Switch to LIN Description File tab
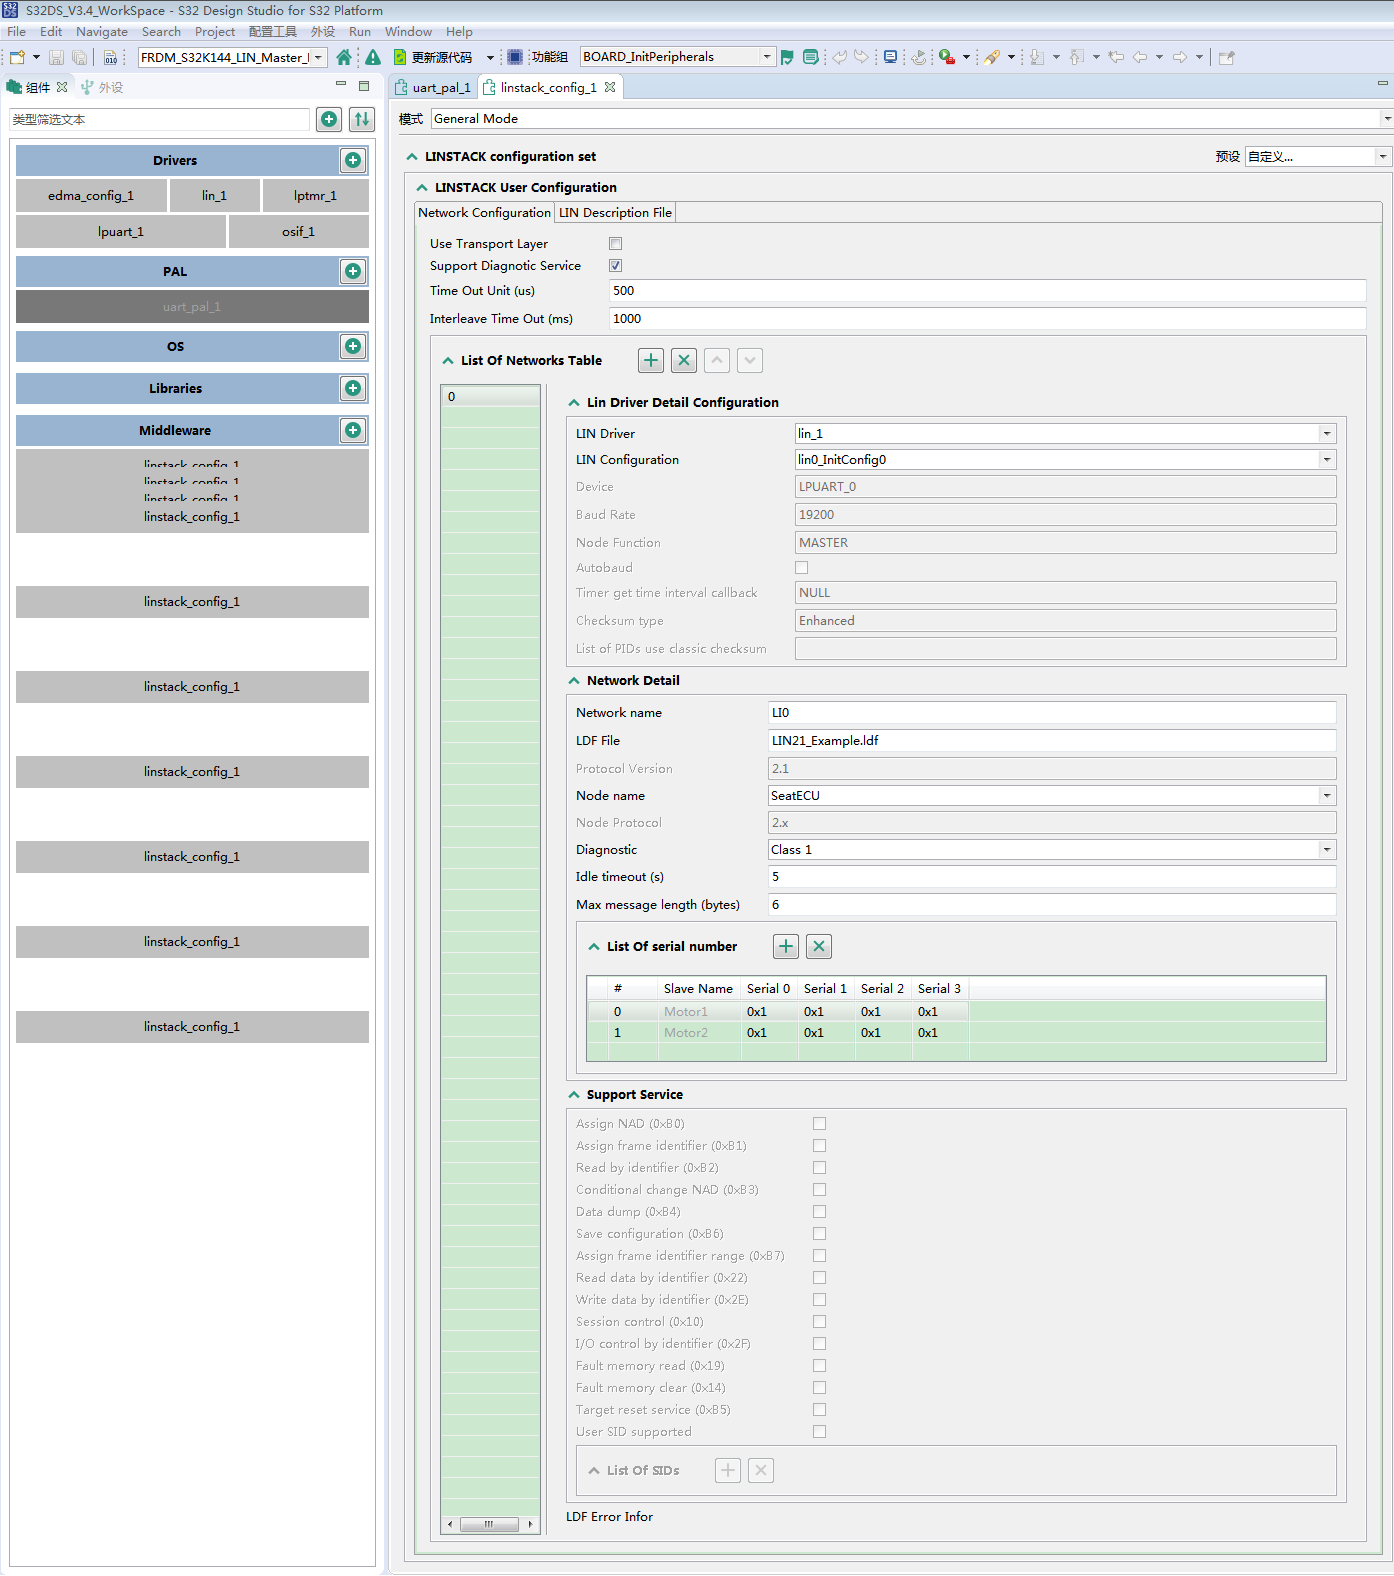 click(615, 213)
